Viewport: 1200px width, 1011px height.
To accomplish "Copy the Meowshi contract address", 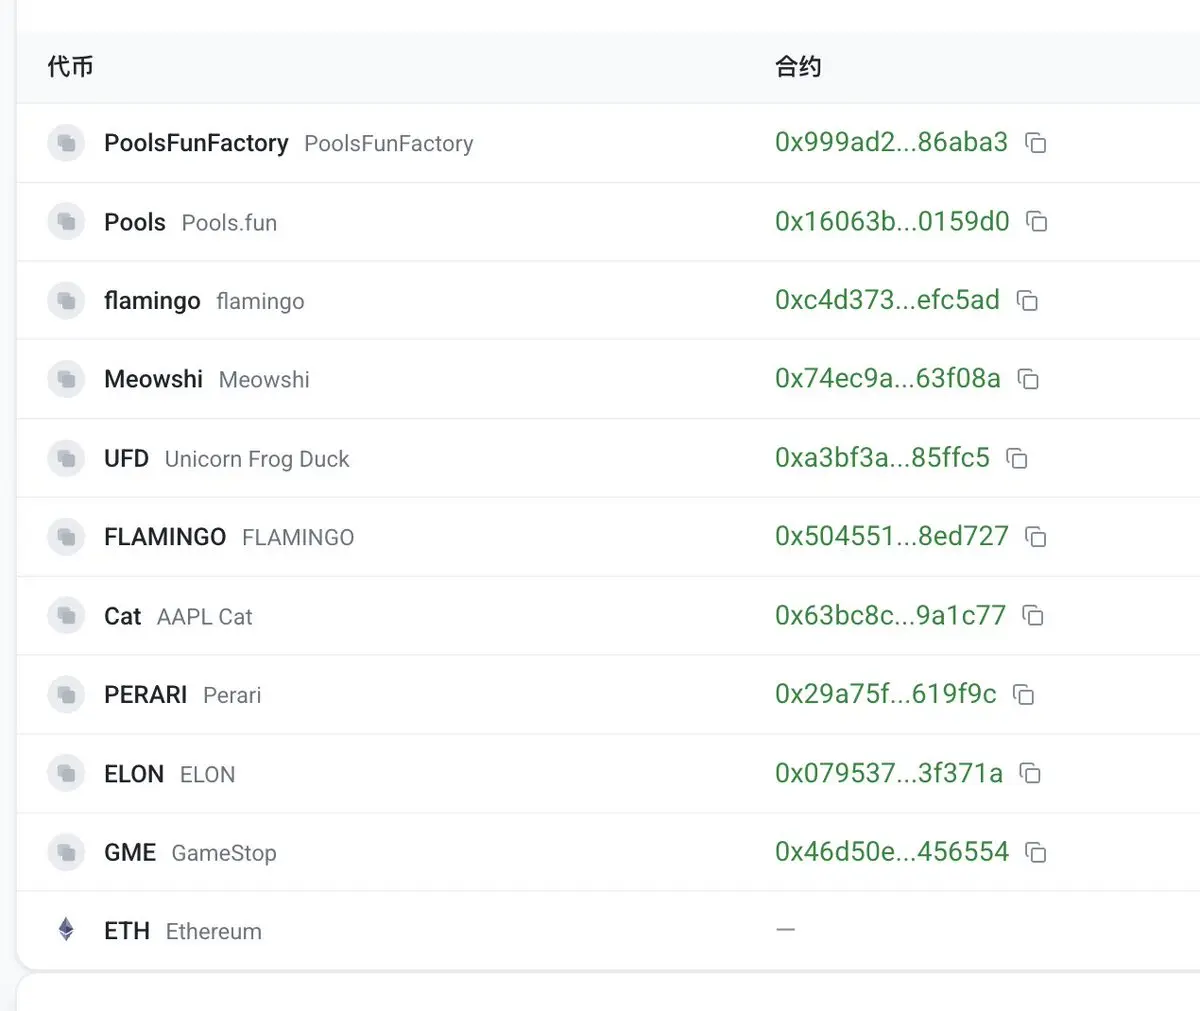I will pyautogui.click(x=1028, y=379).
